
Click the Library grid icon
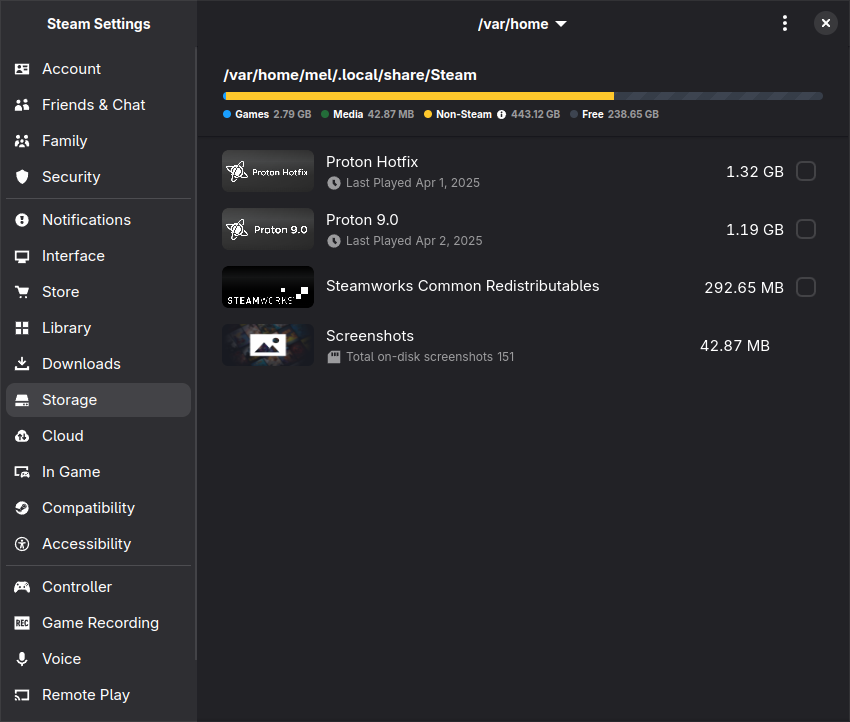(x=22, y=328)
